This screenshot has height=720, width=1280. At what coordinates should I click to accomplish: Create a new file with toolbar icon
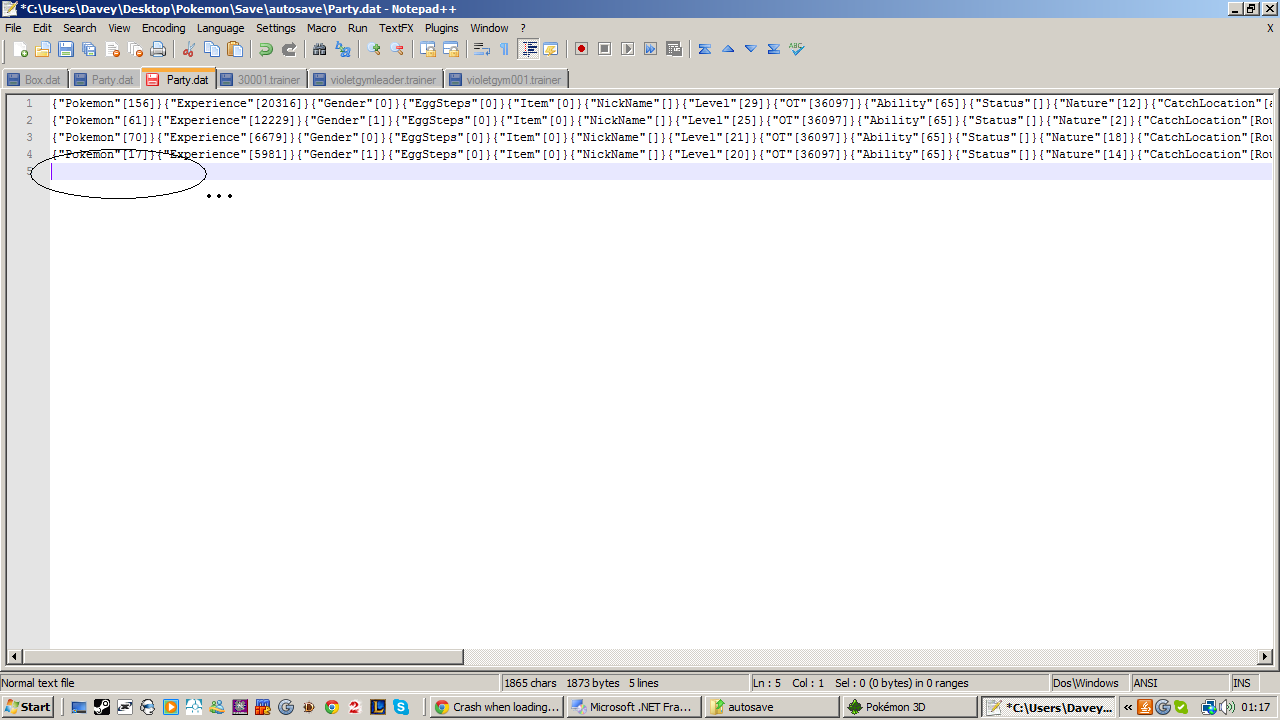[20, 49]
